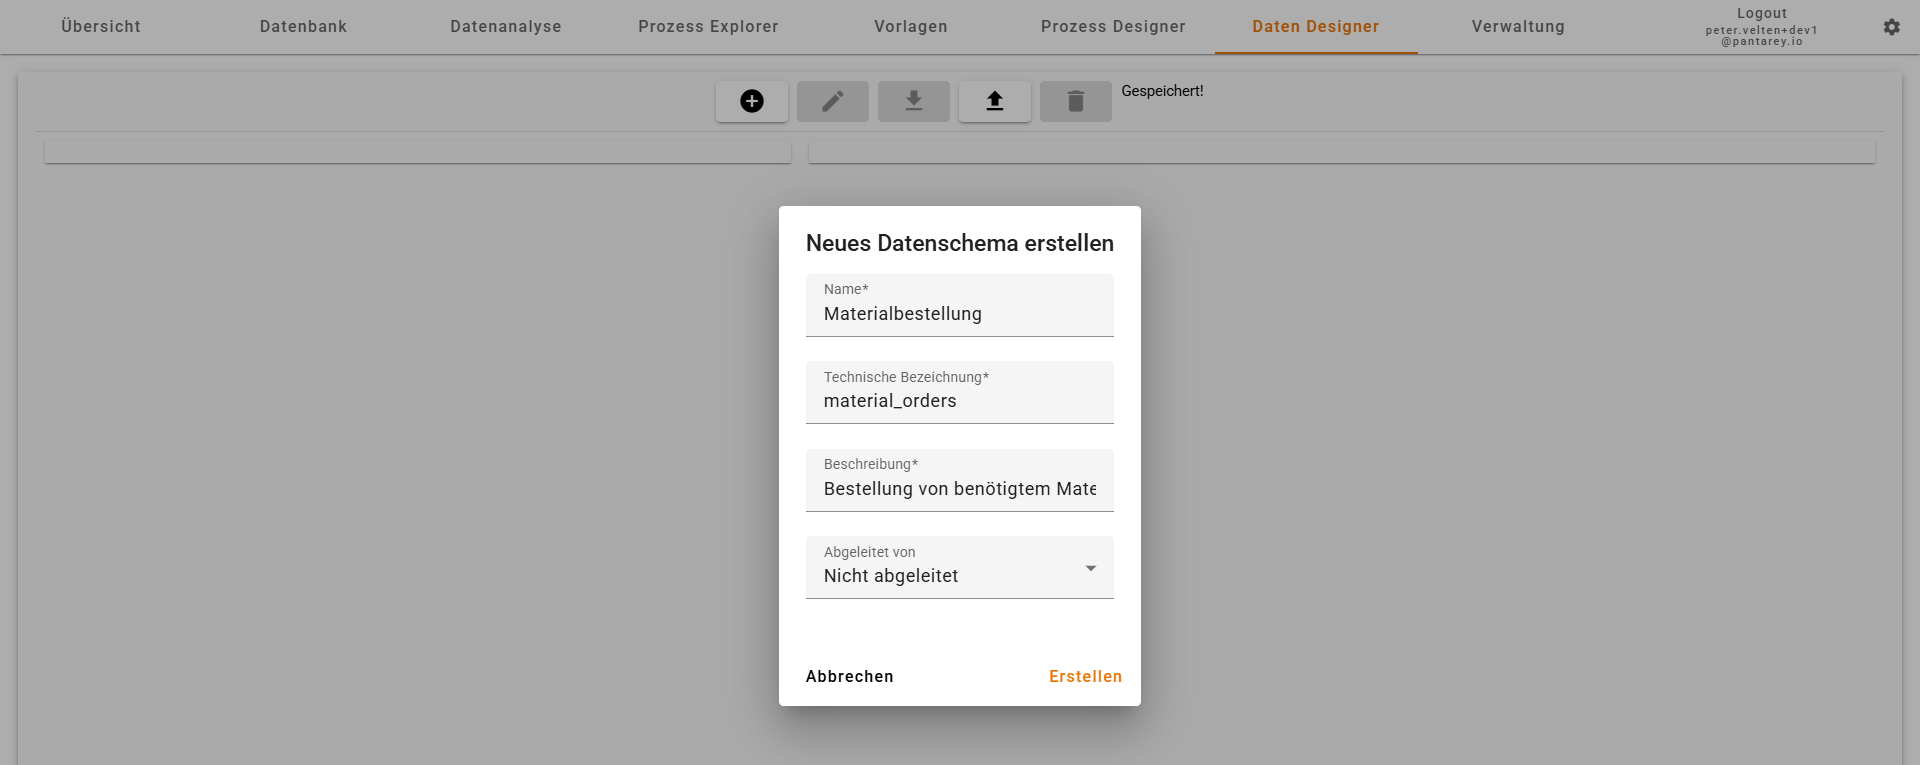1920x765 pixels.
Task: Switch to the Vorlagen tab
Action: [911, 27]
